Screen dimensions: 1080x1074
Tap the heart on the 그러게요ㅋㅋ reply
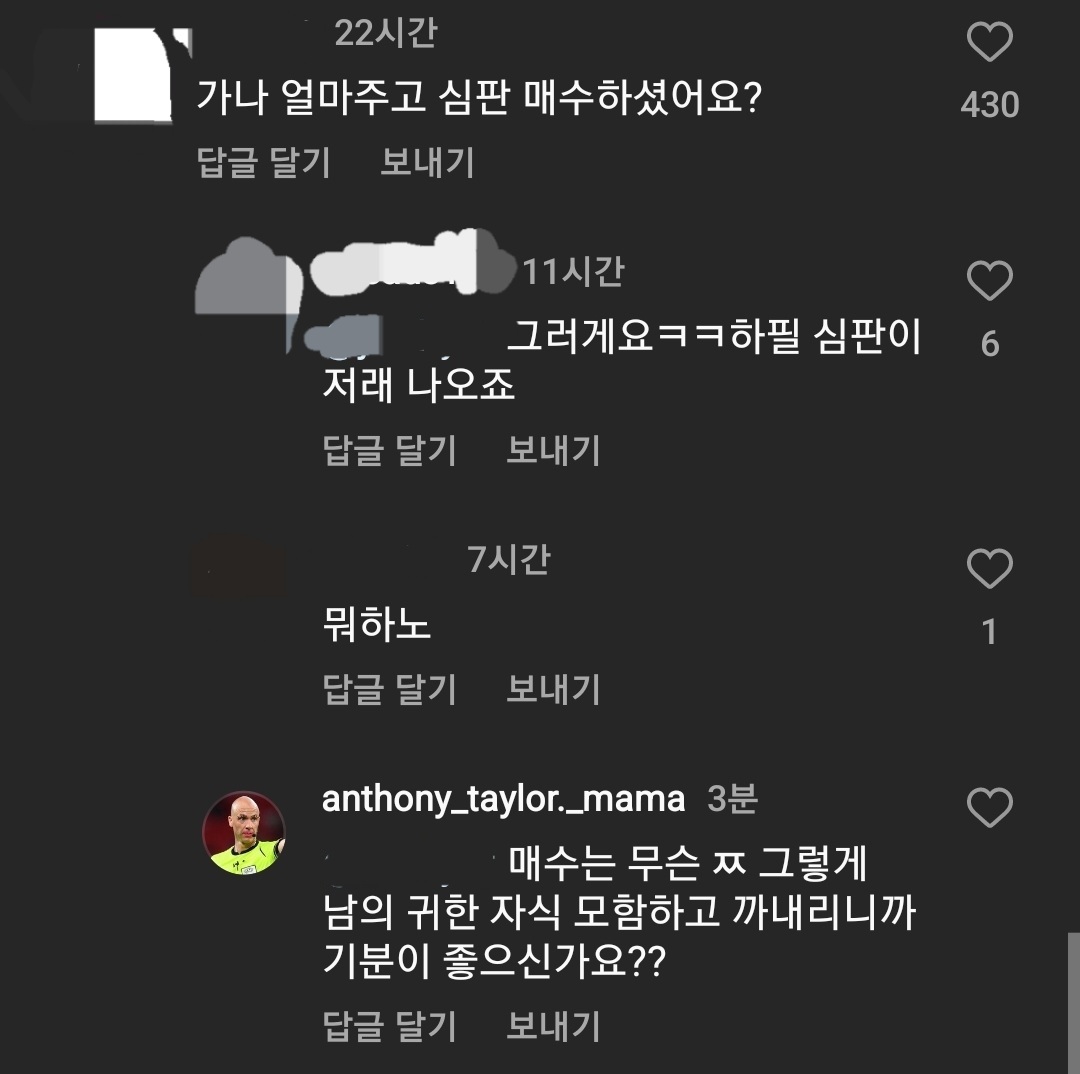989,282
